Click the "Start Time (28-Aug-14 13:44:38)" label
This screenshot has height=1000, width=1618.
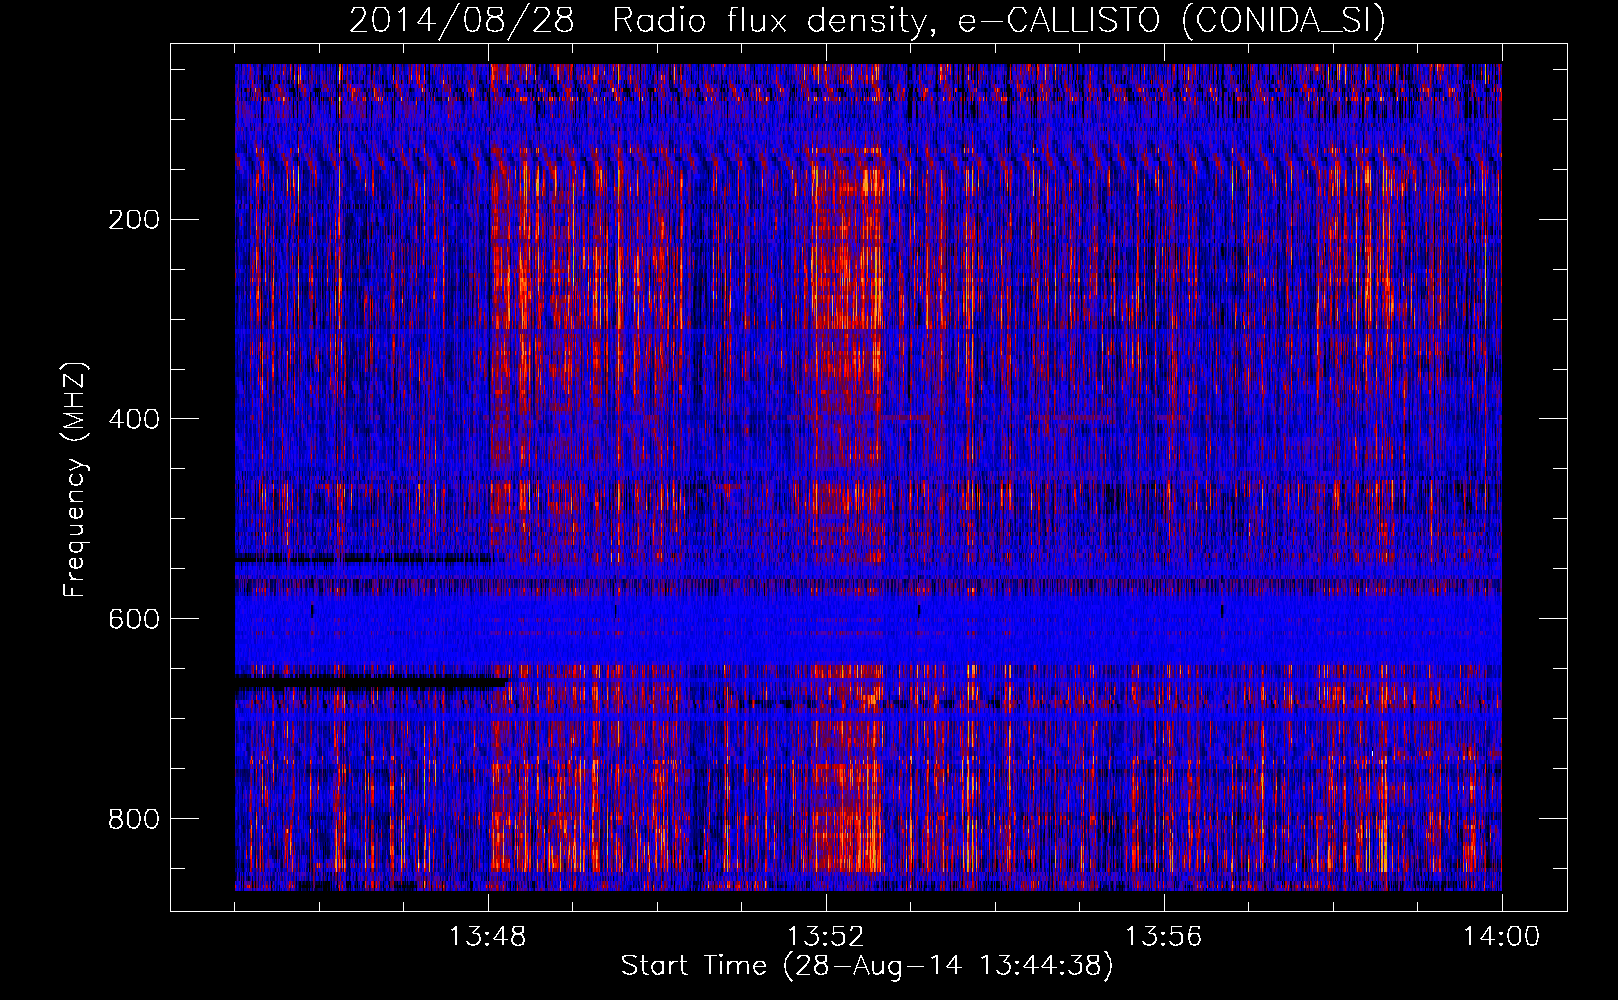point(867,966)
